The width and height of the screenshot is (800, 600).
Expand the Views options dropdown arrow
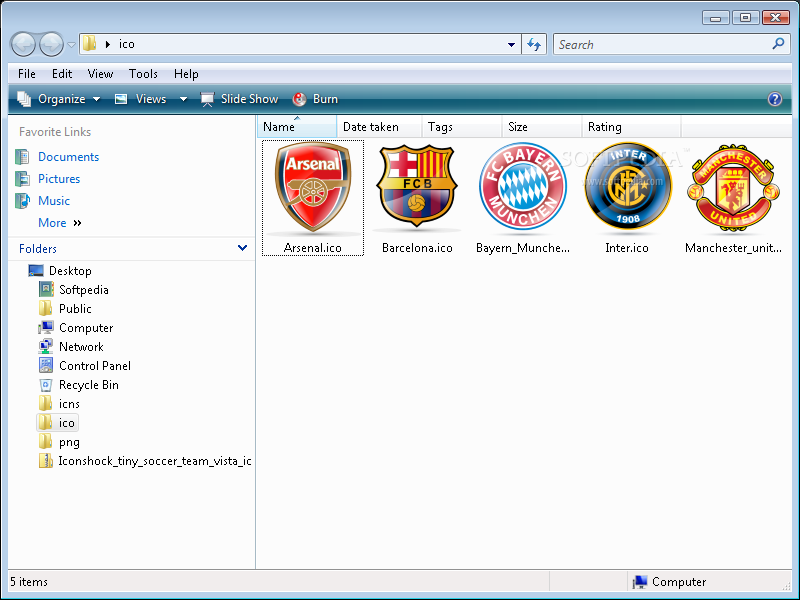[183, 99]
